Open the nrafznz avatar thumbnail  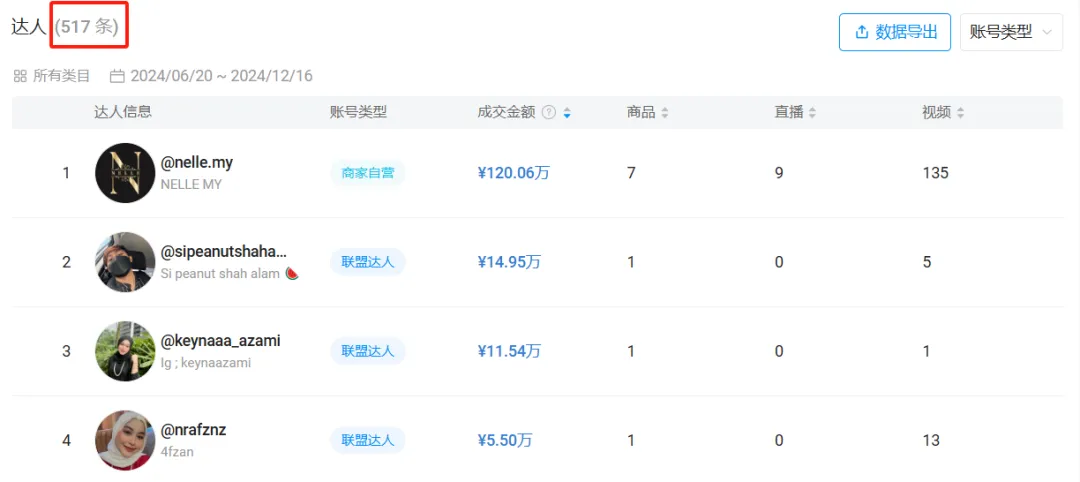125,441
